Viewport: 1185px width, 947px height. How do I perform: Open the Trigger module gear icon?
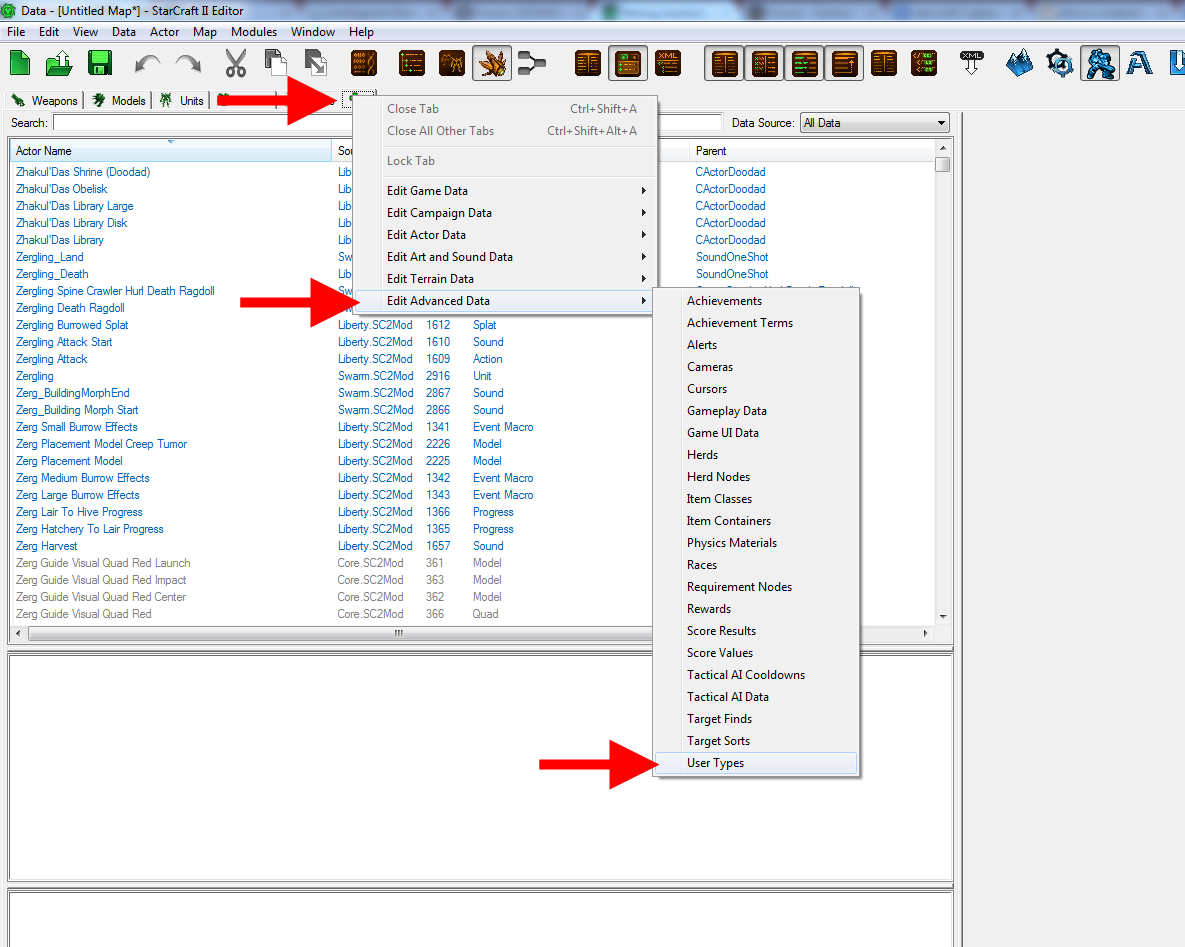[x=1060, y=63]
